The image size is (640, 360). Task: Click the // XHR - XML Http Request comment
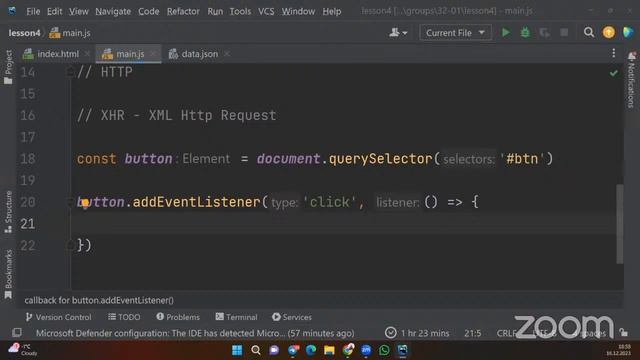tap(176, 115)
